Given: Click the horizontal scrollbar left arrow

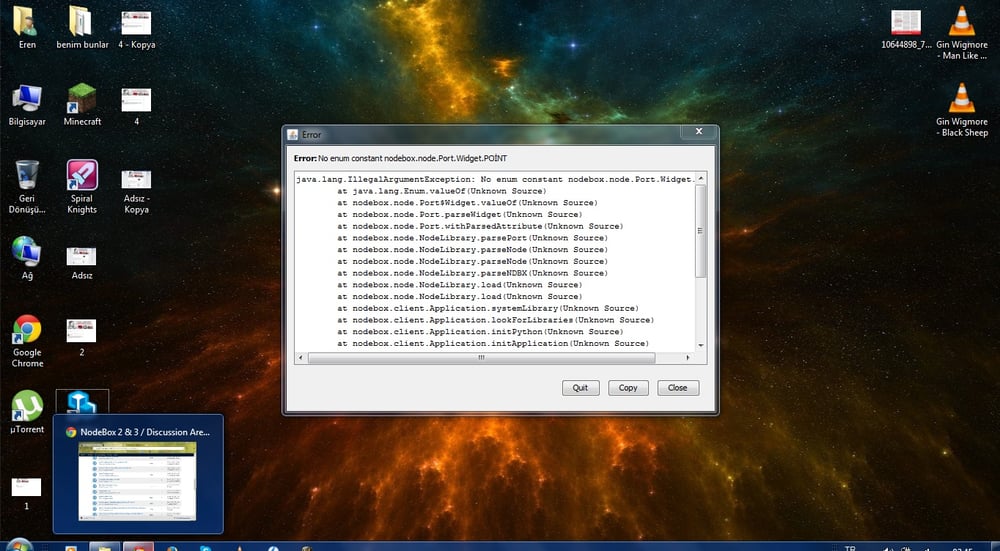Looking at the screenshot, I should click(x=301, y=358).
